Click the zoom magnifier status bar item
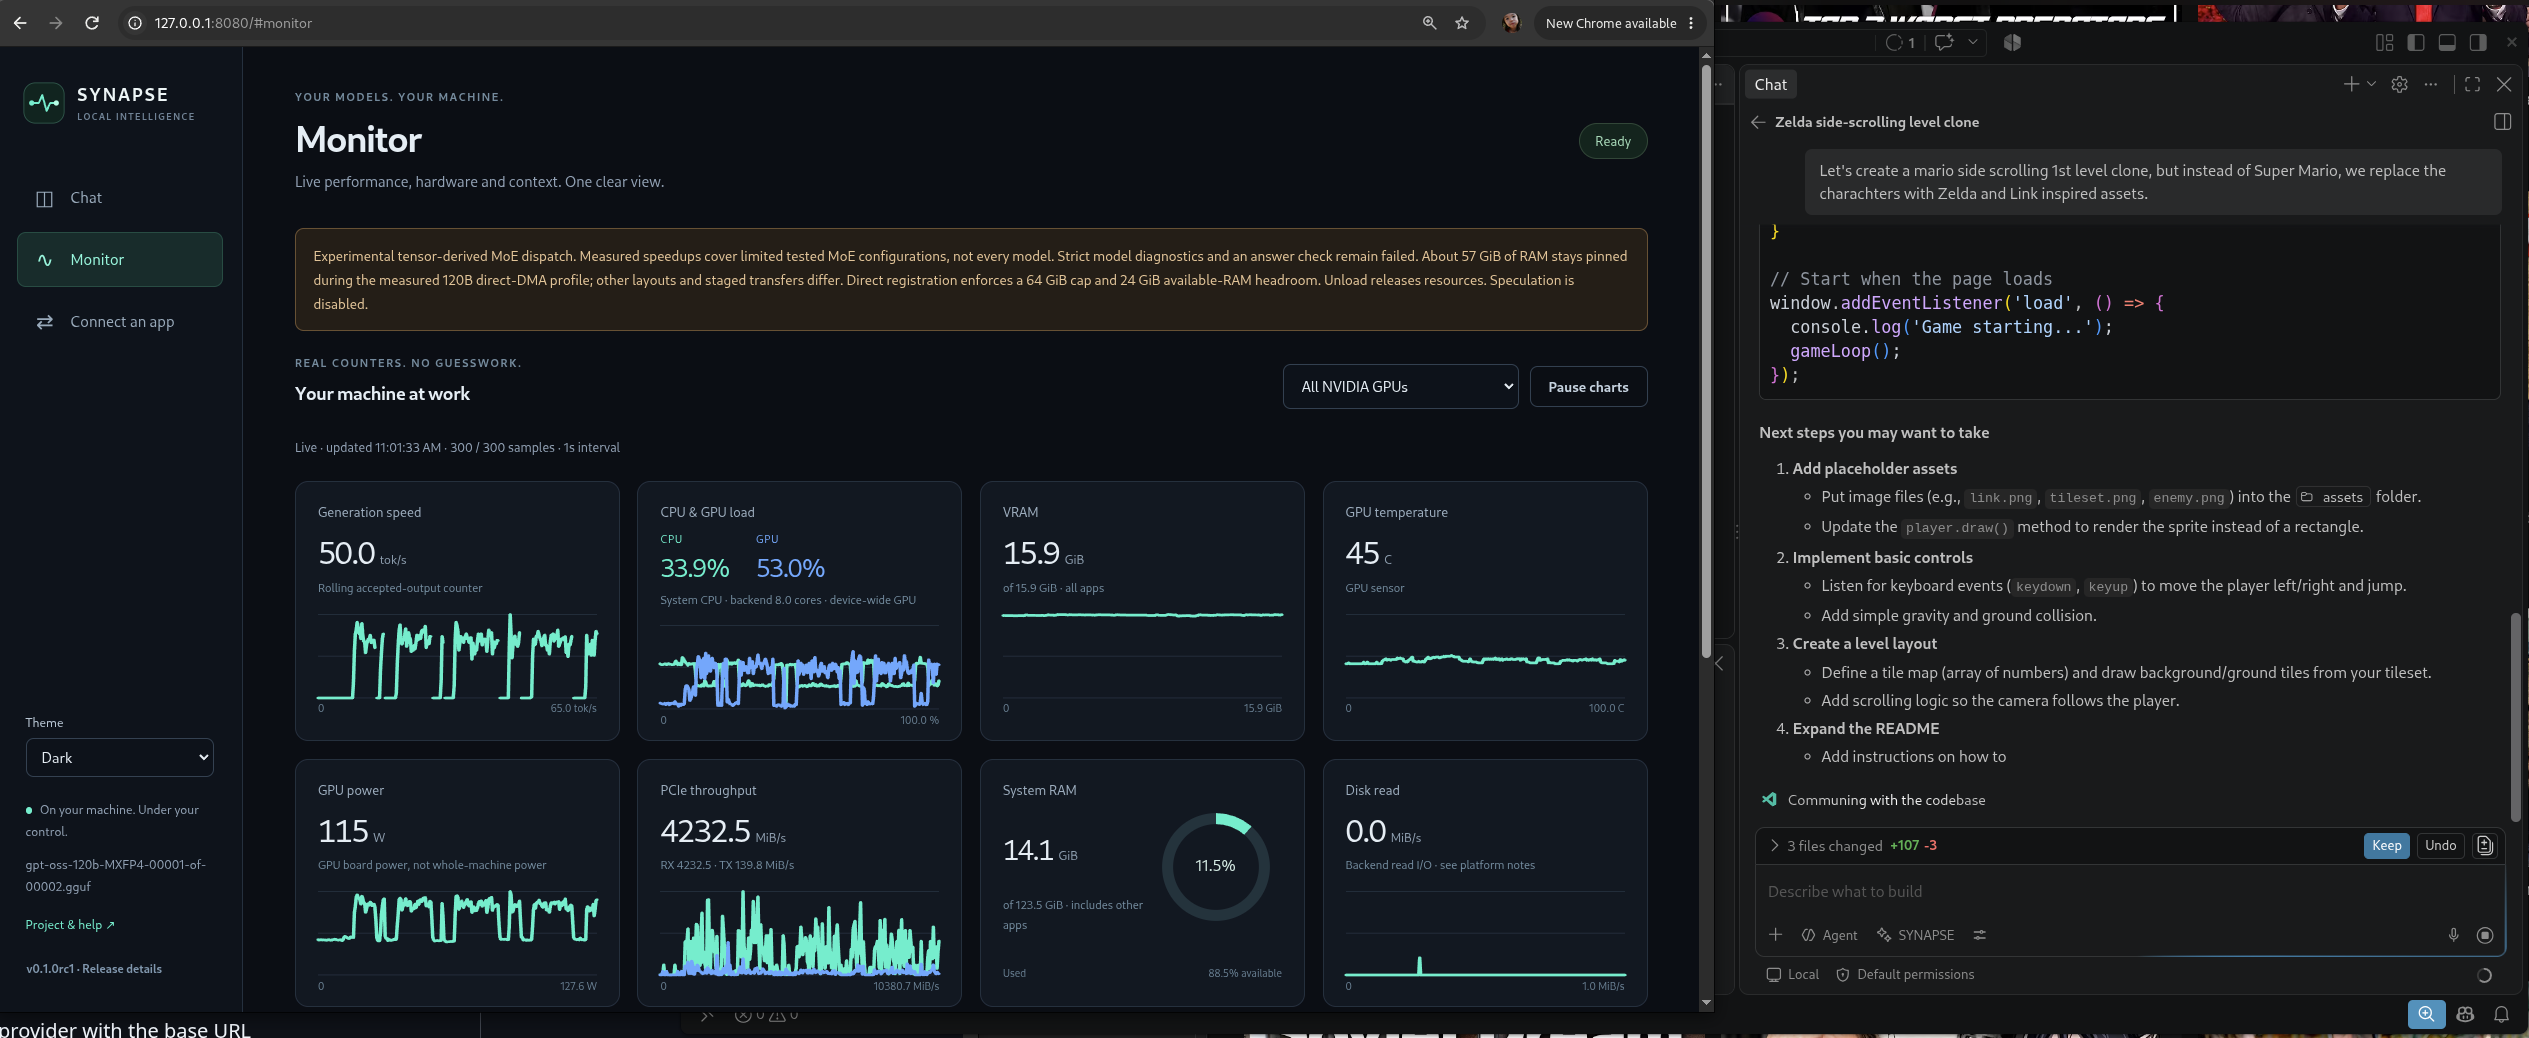The height and width of the screenshot is (1038, 2529). (2426, 1014)
